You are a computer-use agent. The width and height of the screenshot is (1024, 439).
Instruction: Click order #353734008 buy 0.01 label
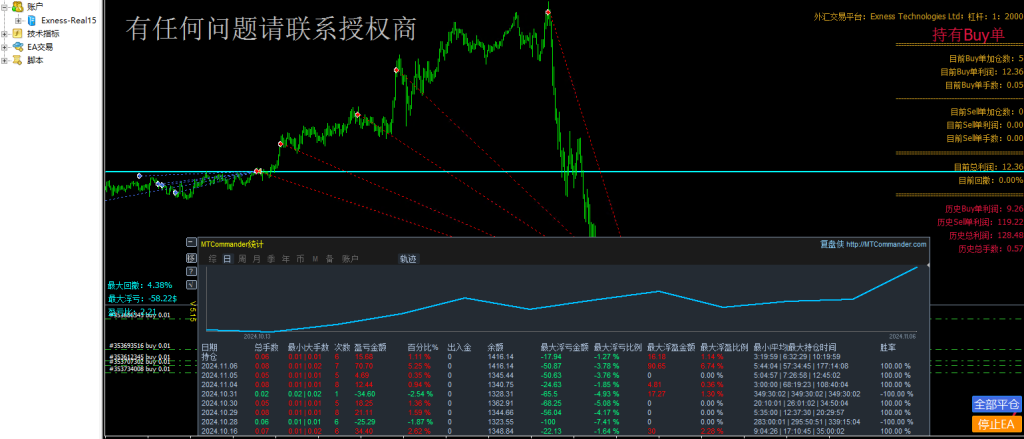click(x=140, y=370)
